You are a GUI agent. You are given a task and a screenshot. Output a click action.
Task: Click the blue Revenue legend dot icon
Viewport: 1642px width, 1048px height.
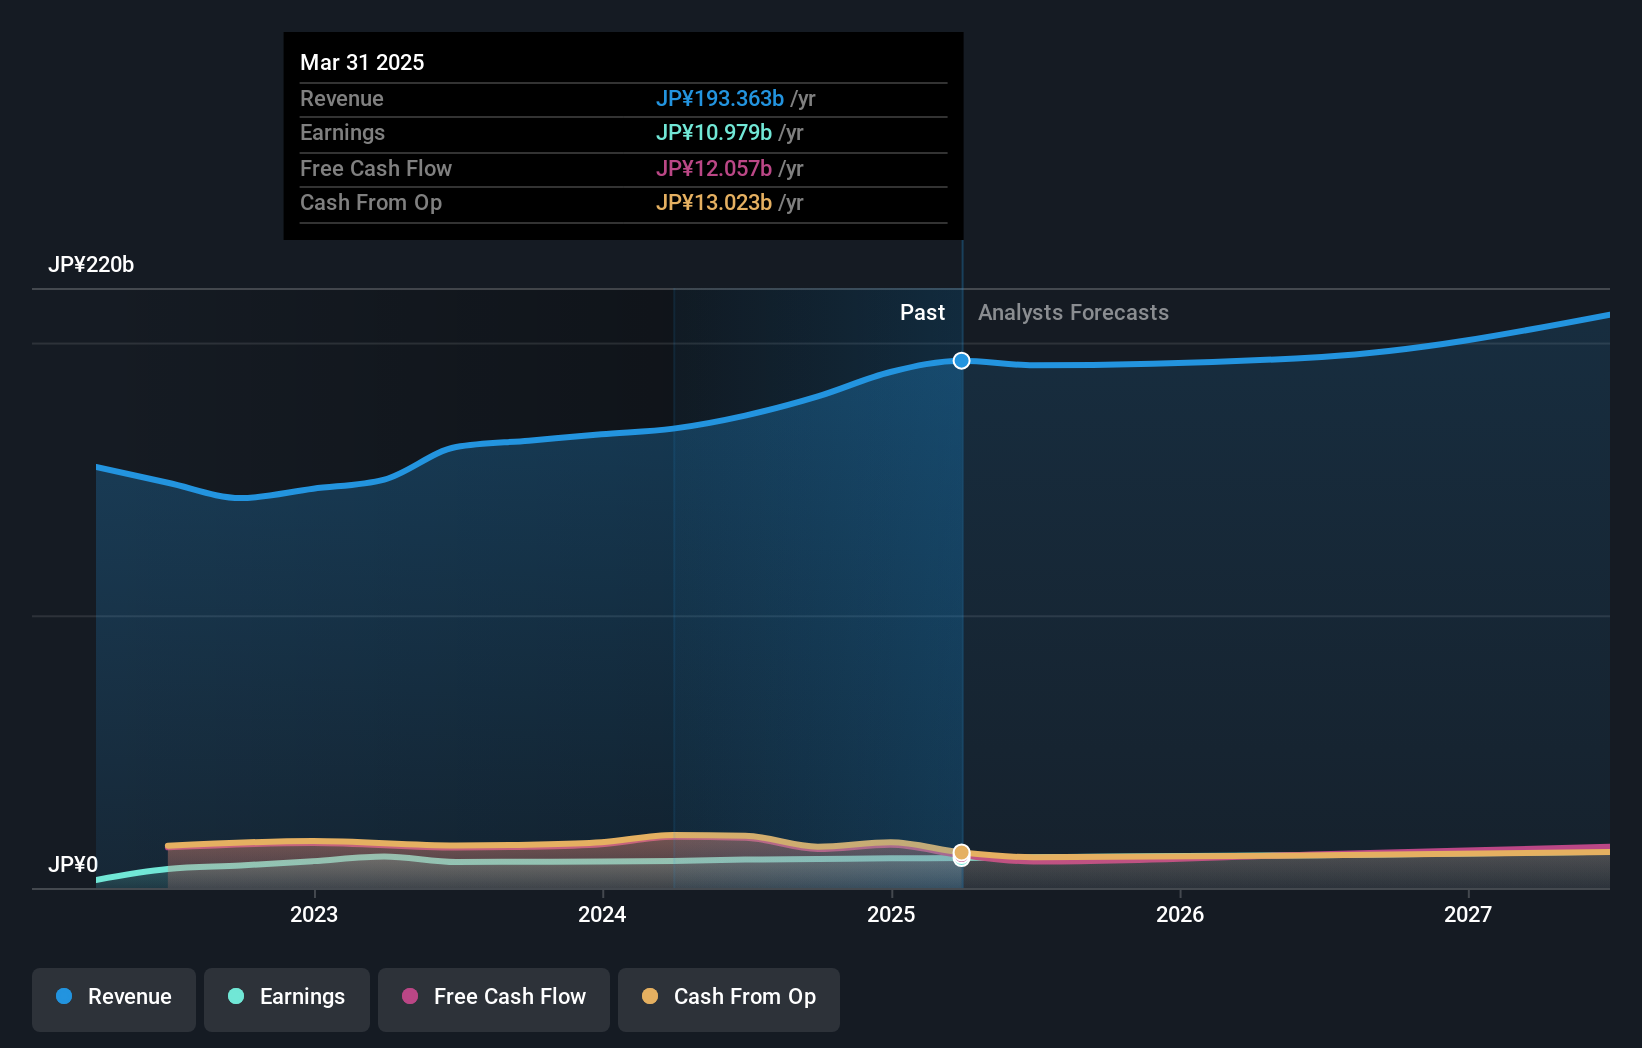click(63, 997)
